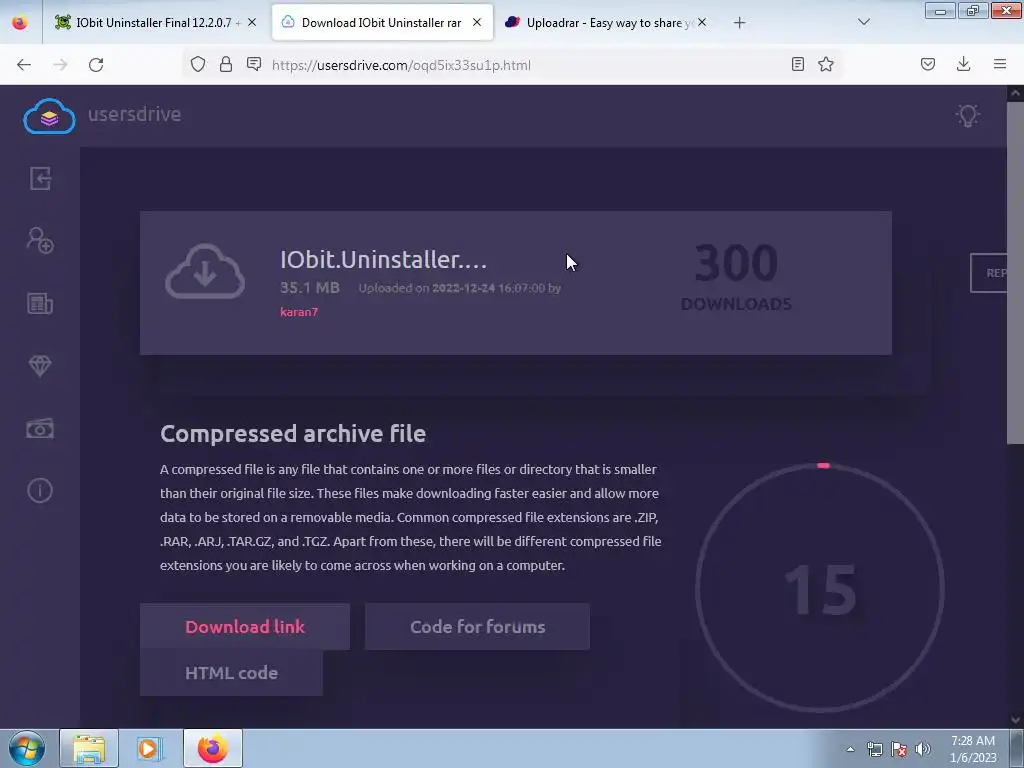The image size is (1024, 768).
Task: Click the scrollbar up arrow
Action: coord(1015,93)
